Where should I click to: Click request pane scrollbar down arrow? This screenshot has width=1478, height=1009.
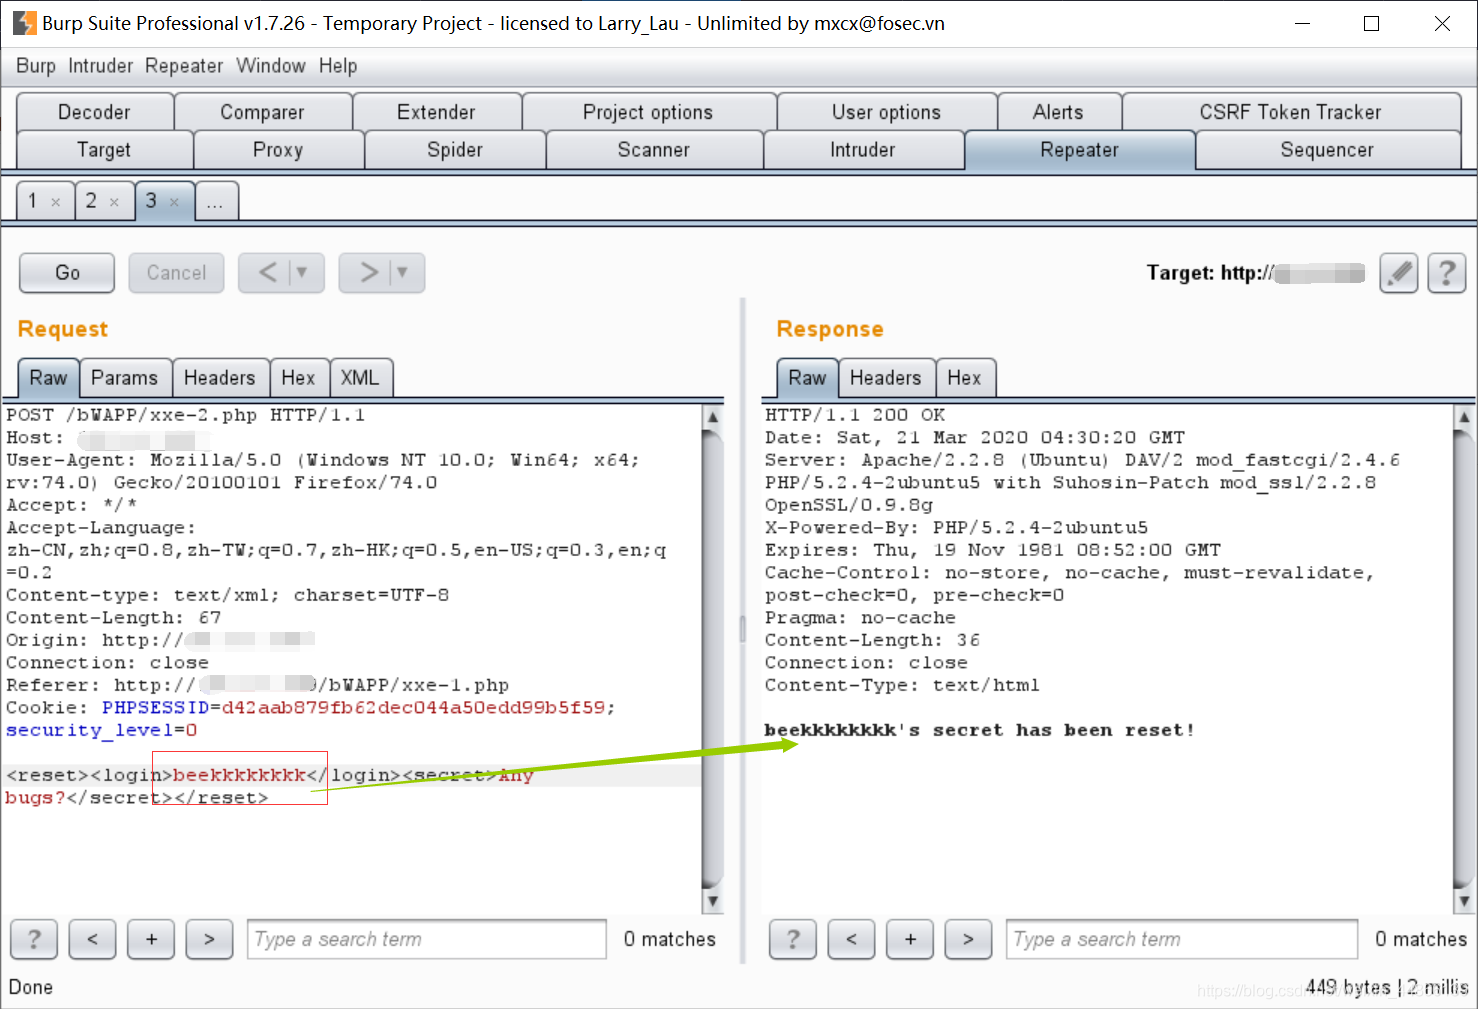coord(713,901)
